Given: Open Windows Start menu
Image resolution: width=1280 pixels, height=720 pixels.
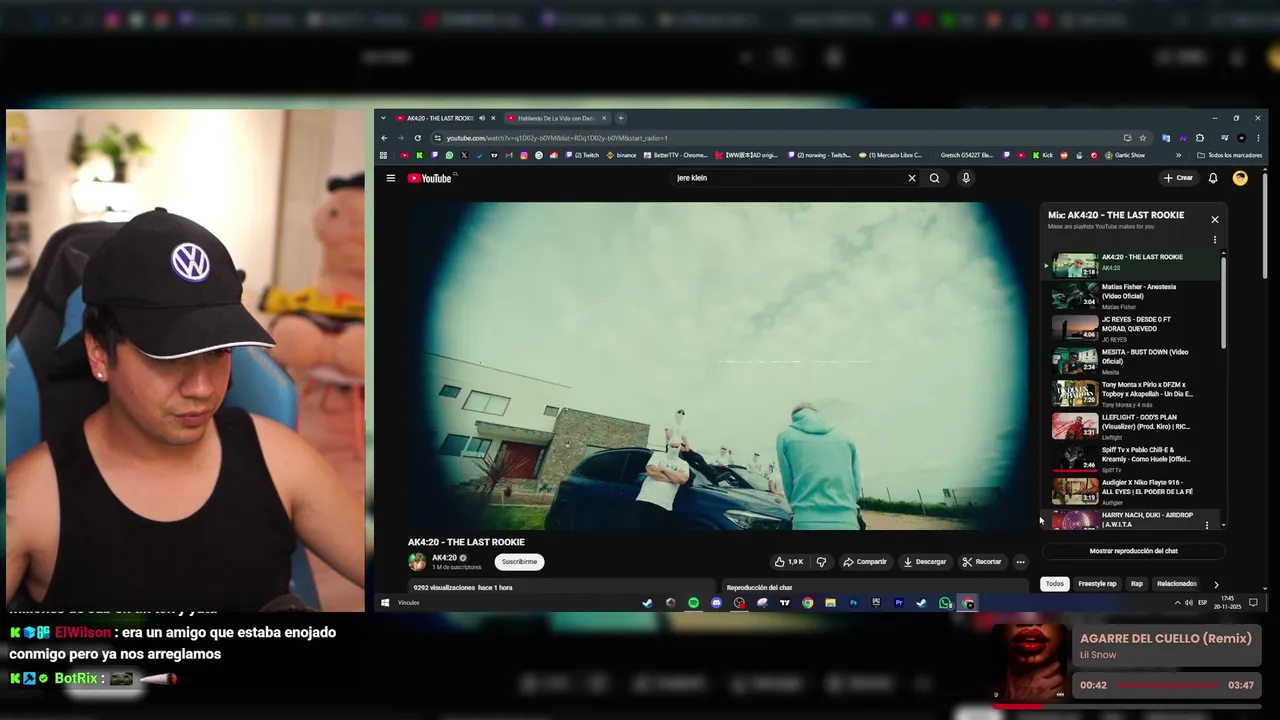Looking at the screenshot, I should click(385, 603).
